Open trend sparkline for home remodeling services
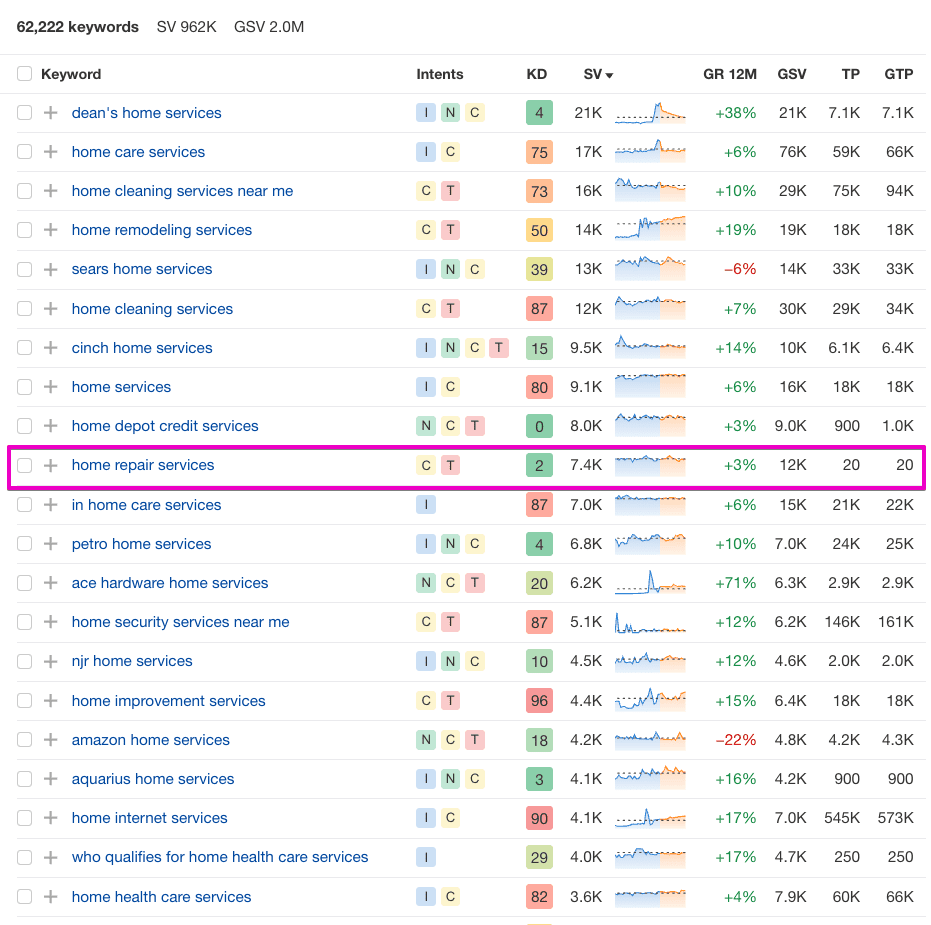 click(x=650, y=230)
